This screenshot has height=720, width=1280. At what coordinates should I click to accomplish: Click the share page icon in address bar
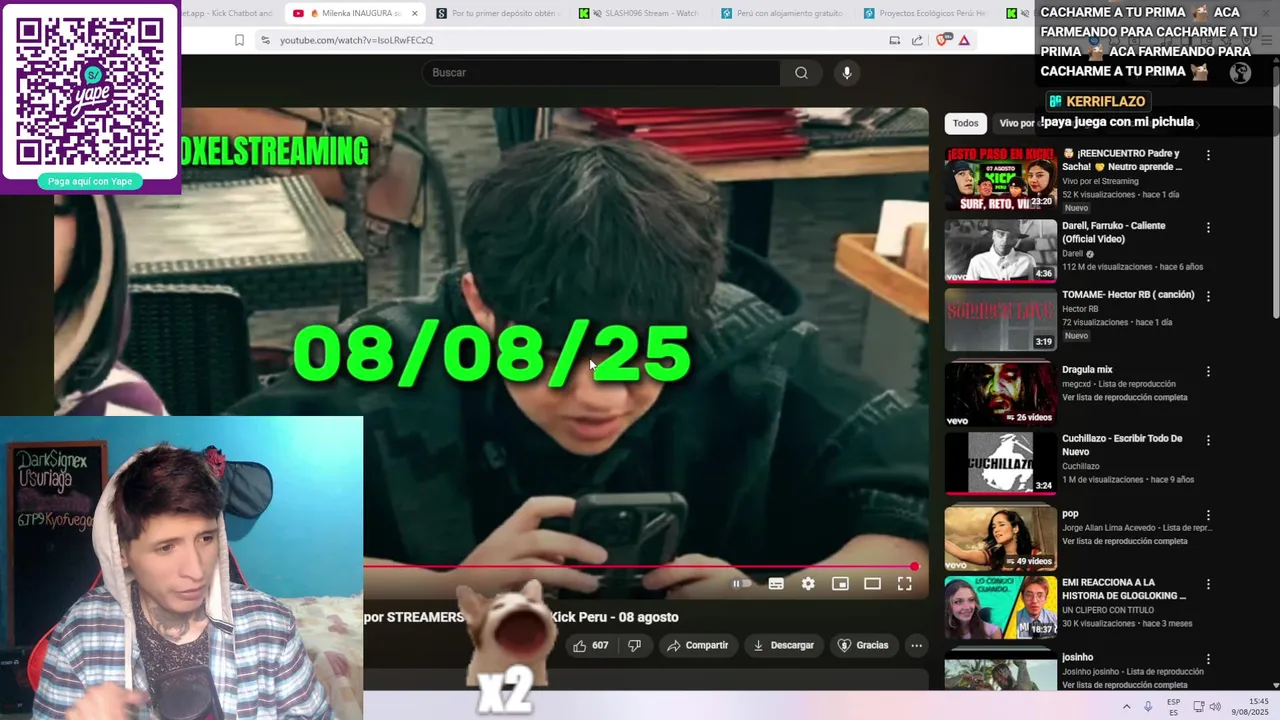(x=917, y=40)
